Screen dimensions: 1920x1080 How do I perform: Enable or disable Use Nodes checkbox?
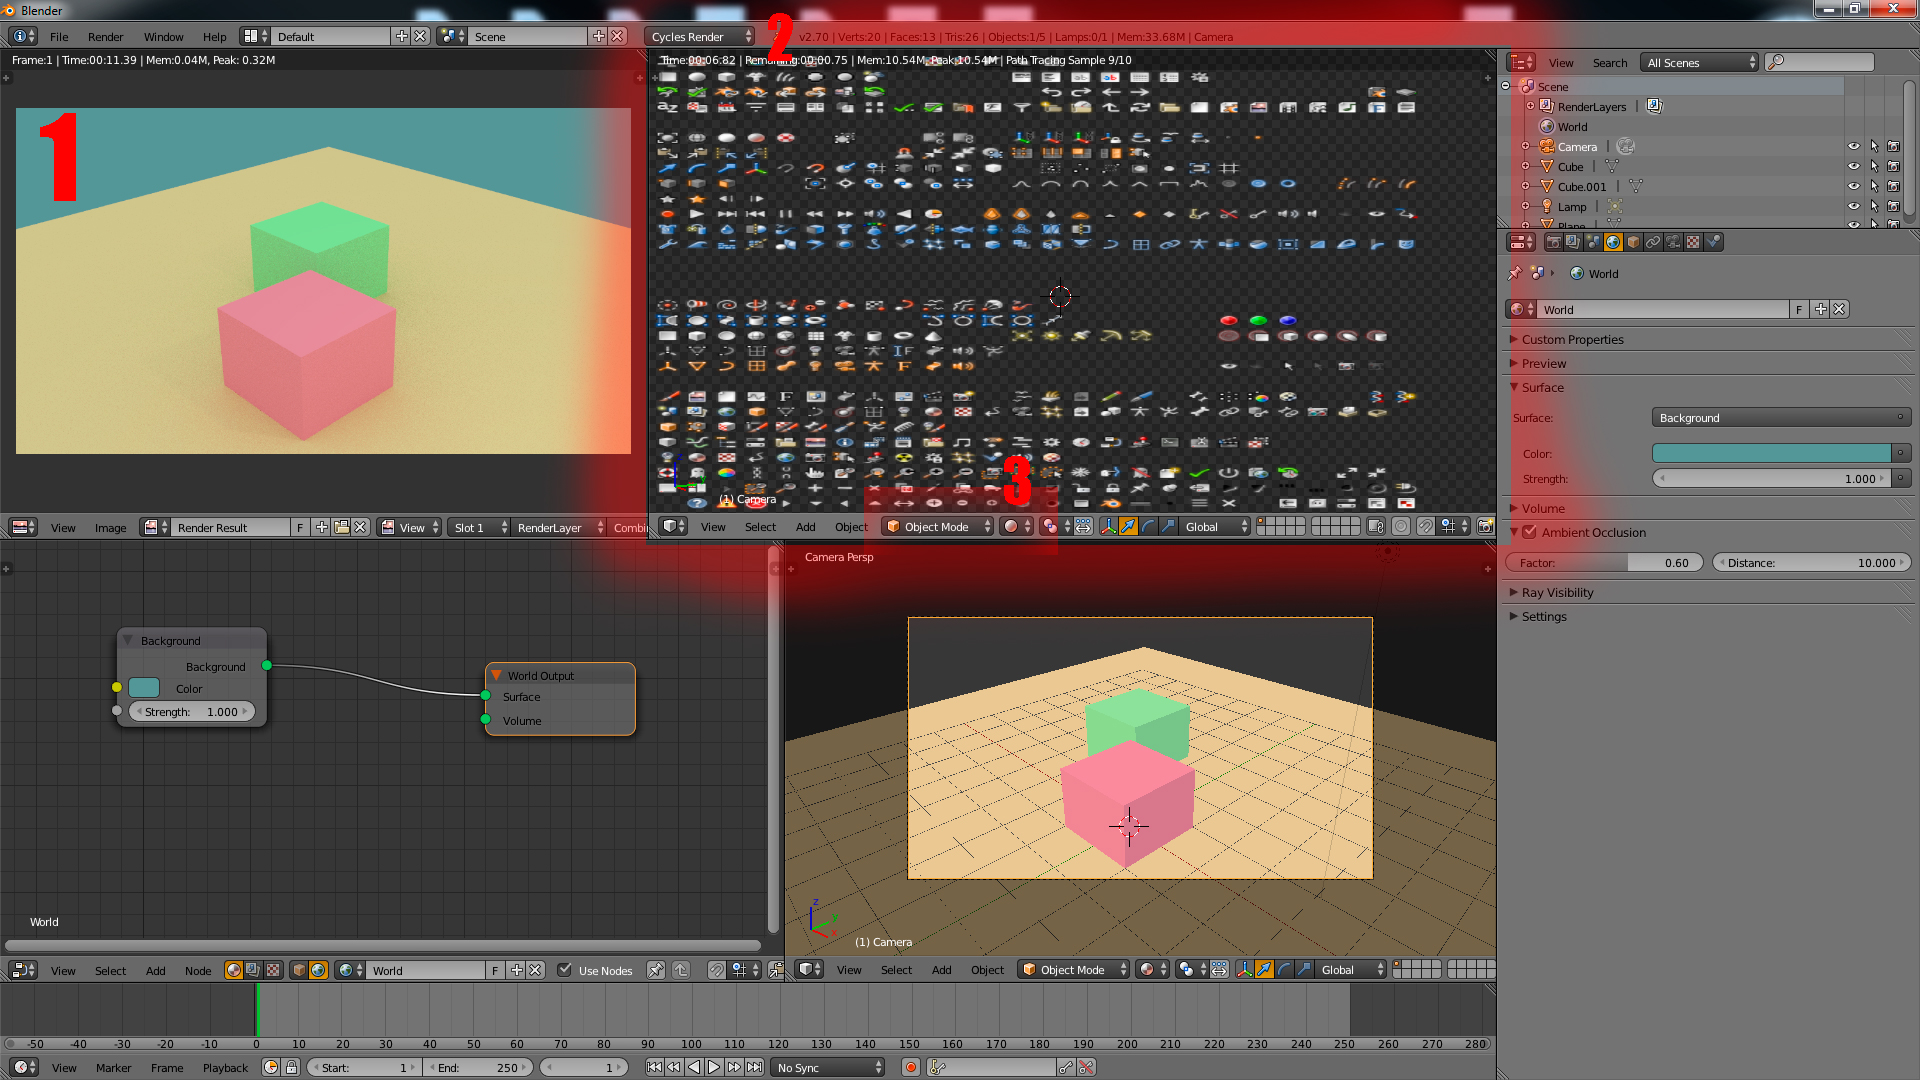click(x=565, y=970)
